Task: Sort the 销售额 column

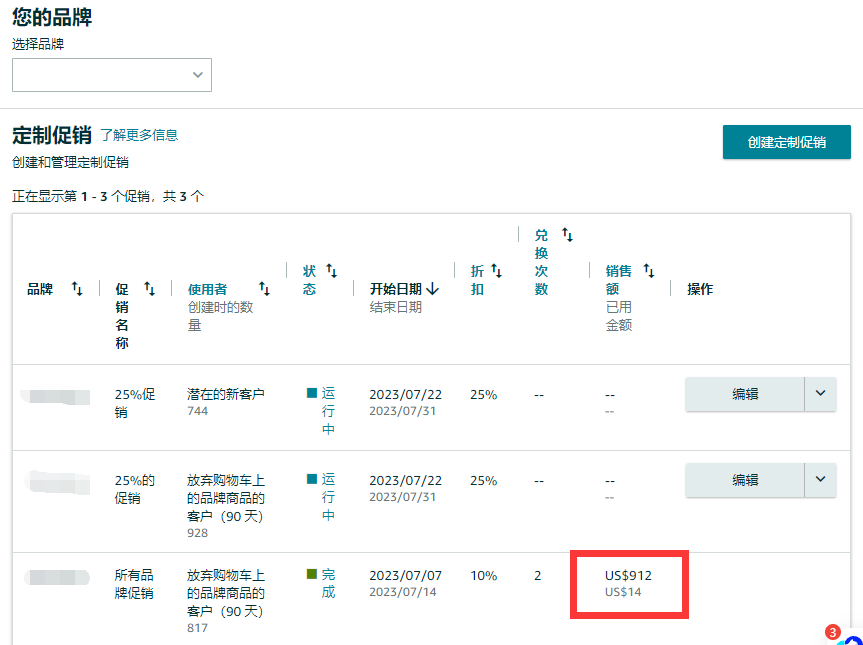Action: point(650,269)
